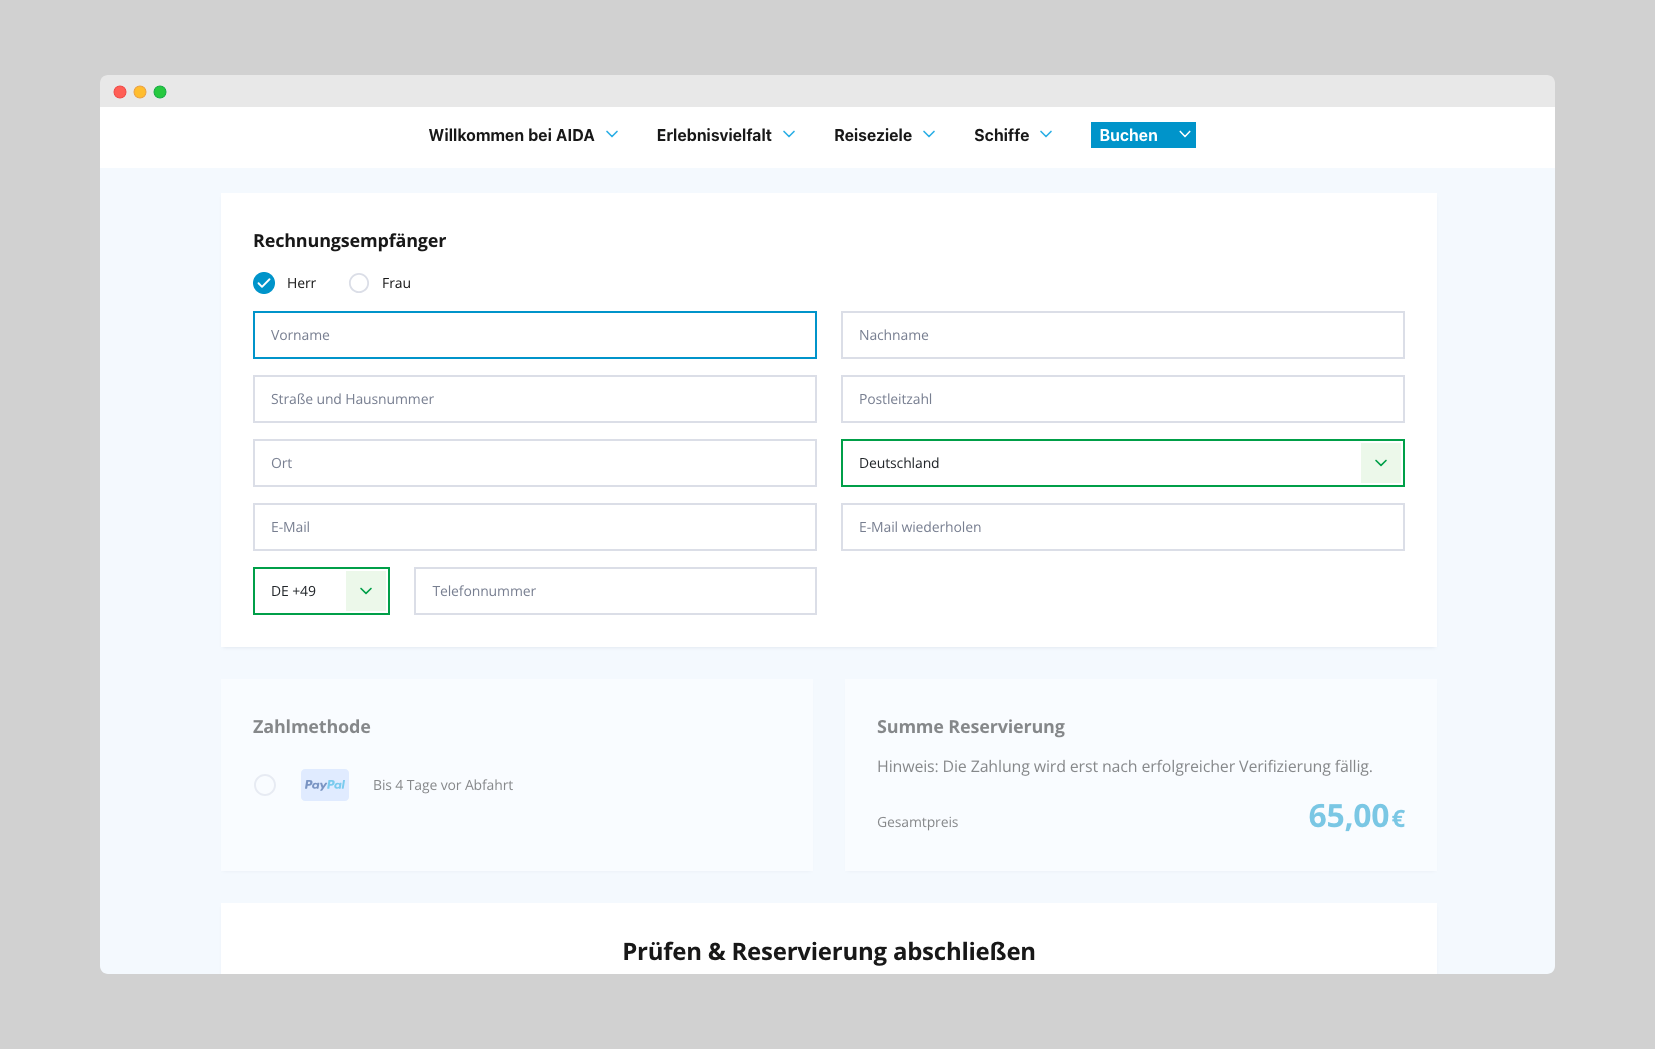Image resolution: width=1655 pixels, height=1049 pixels.
Task: Open the Buchen dropdown arrow
Action: 1185,134
